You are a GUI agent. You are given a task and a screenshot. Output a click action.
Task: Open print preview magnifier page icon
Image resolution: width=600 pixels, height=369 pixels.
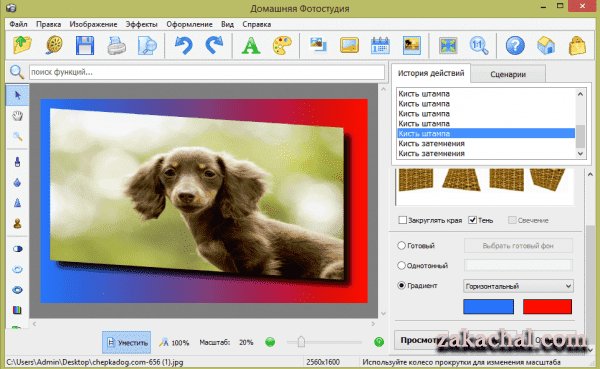(147, 45)
